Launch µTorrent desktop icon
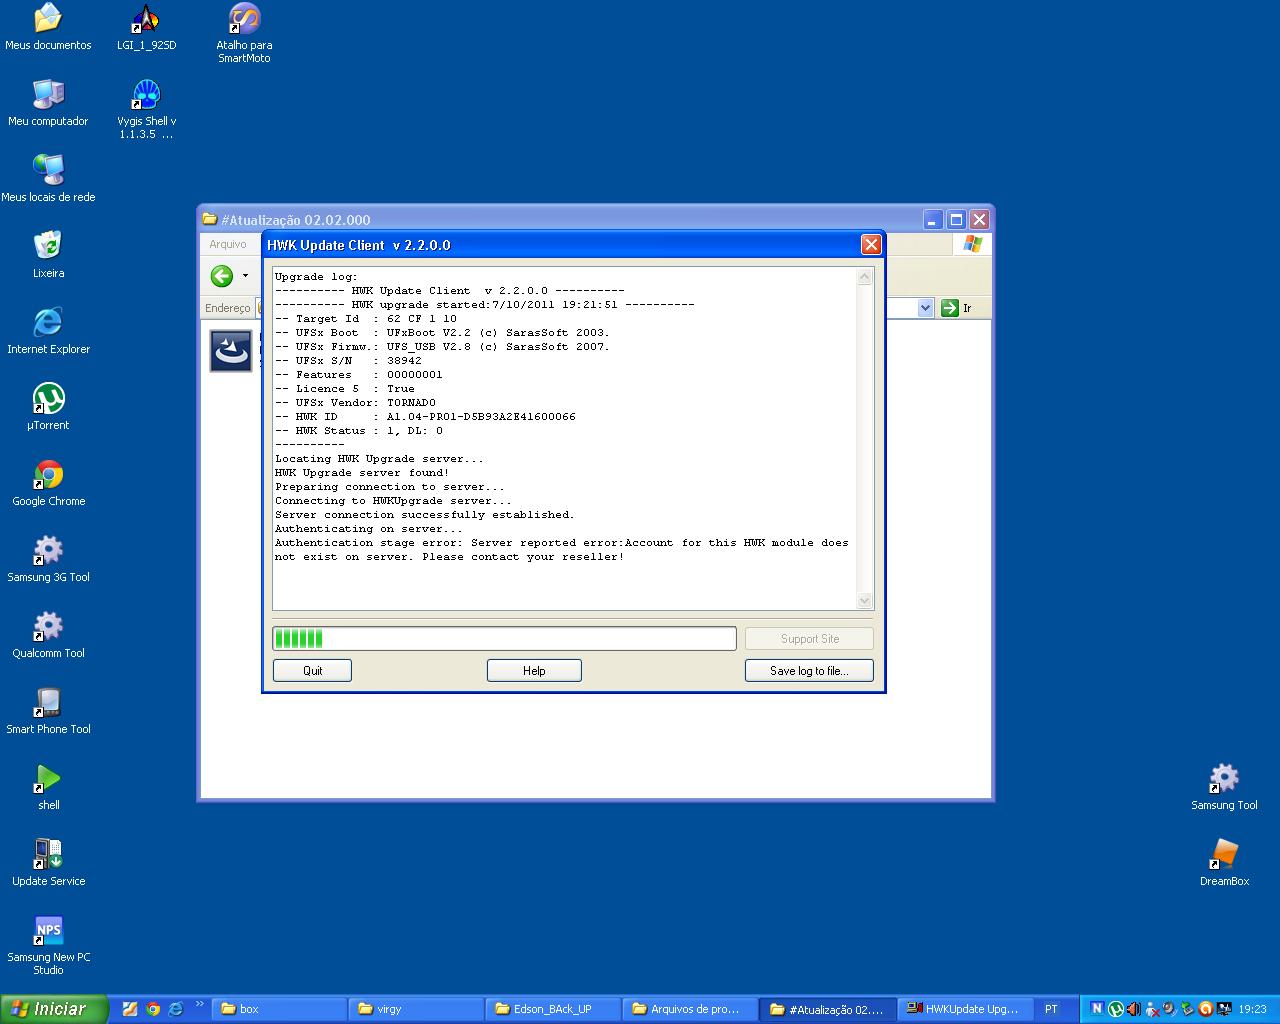This screenshot has height=1024, width=1280. (x=47, y=407)
